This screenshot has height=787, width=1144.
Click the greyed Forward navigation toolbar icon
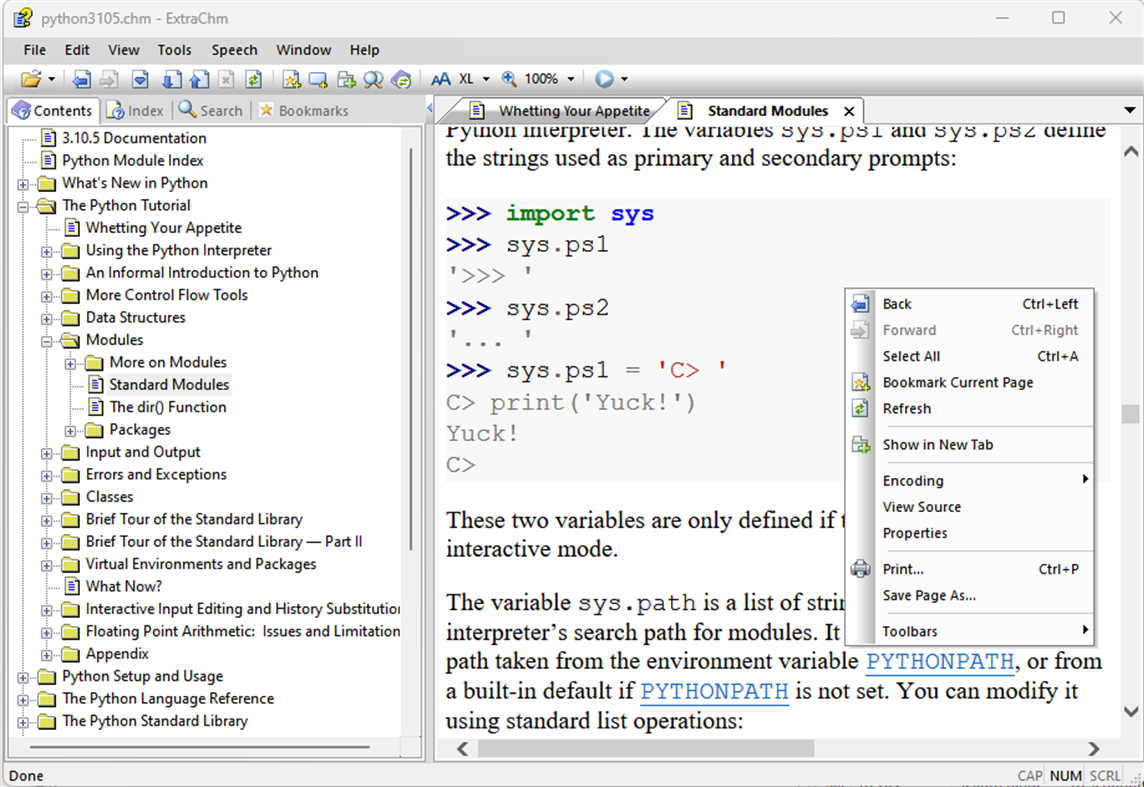109,79
